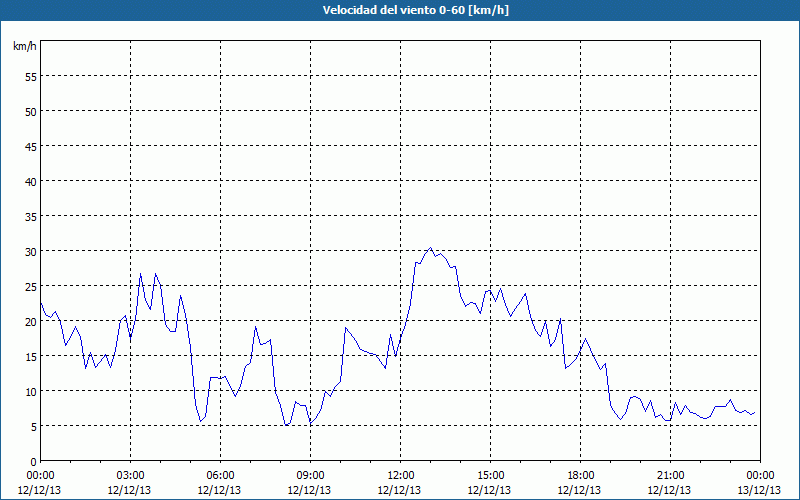This screenshot has height=500, width=800.
Task: Click the 18:00 time label on the x-axis
Action: tap(581, 476)
